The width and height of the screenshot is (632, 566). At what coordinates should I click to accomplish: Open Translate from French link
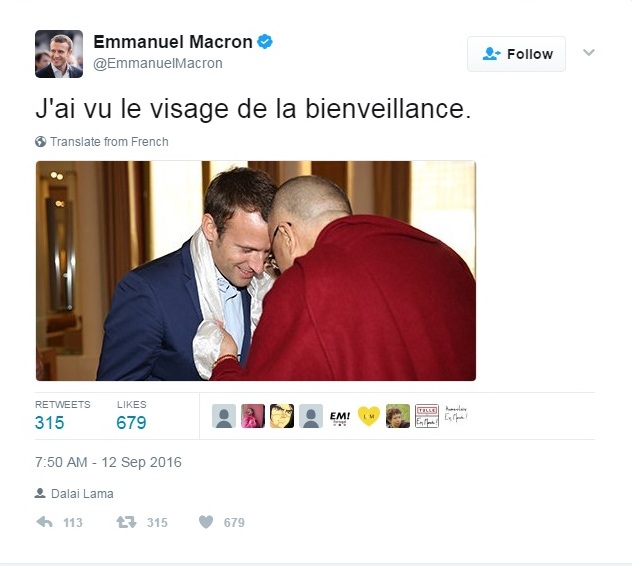click(x=109, y=142)
